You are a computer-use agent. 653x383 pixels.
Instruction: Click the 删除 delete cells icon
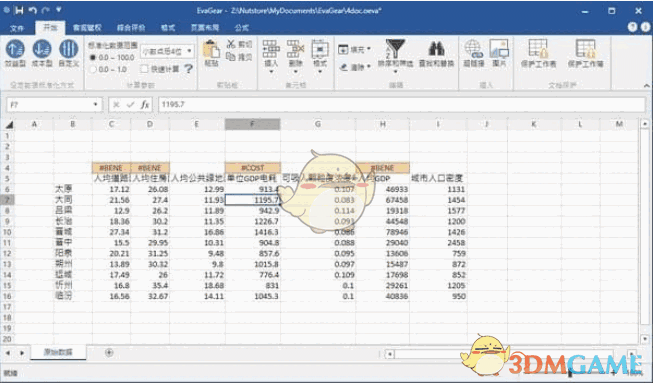[295, 49]
